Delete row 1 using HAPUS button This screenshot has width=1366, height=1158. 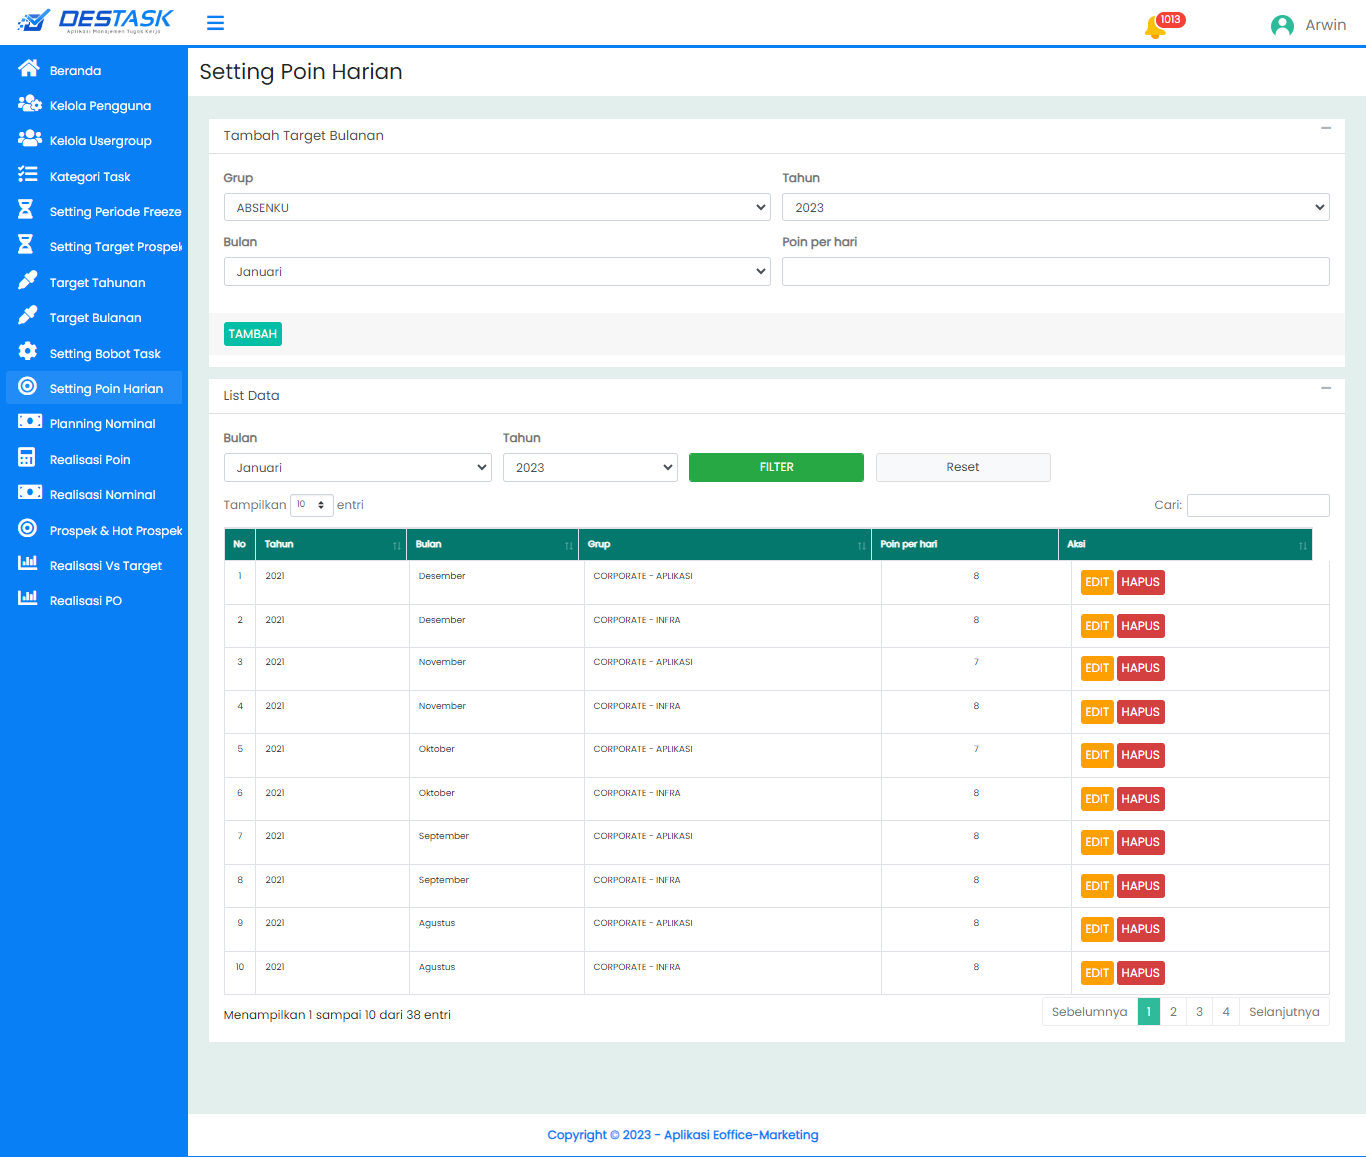(1140, 582)
